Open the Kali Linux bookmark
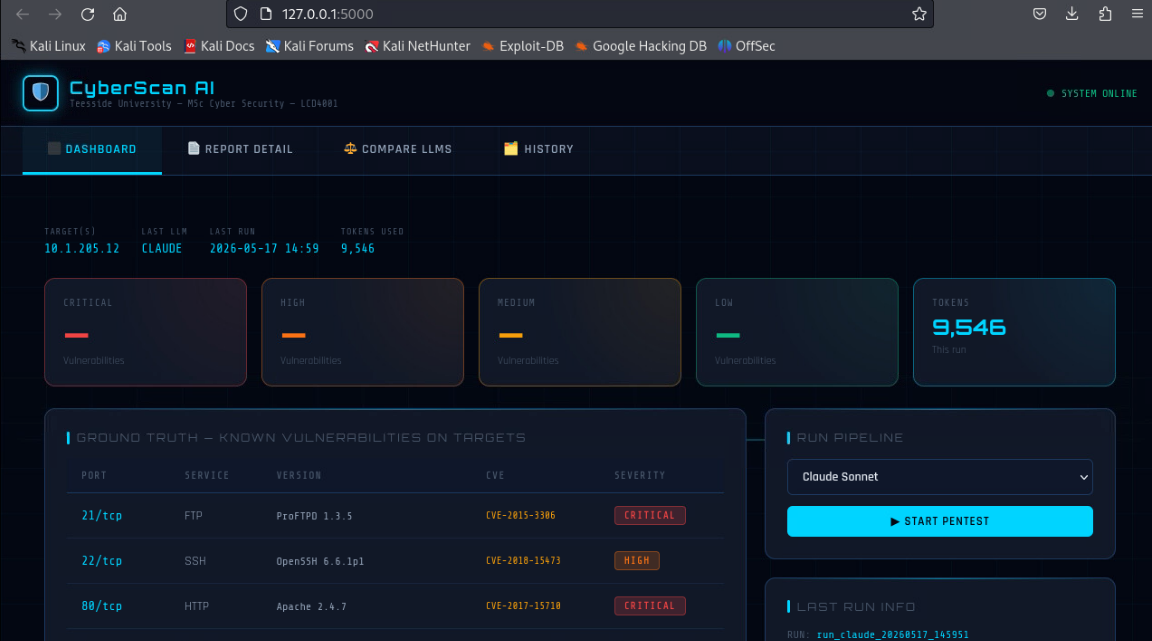1152x641 pixels. click(x=48, y=46)
